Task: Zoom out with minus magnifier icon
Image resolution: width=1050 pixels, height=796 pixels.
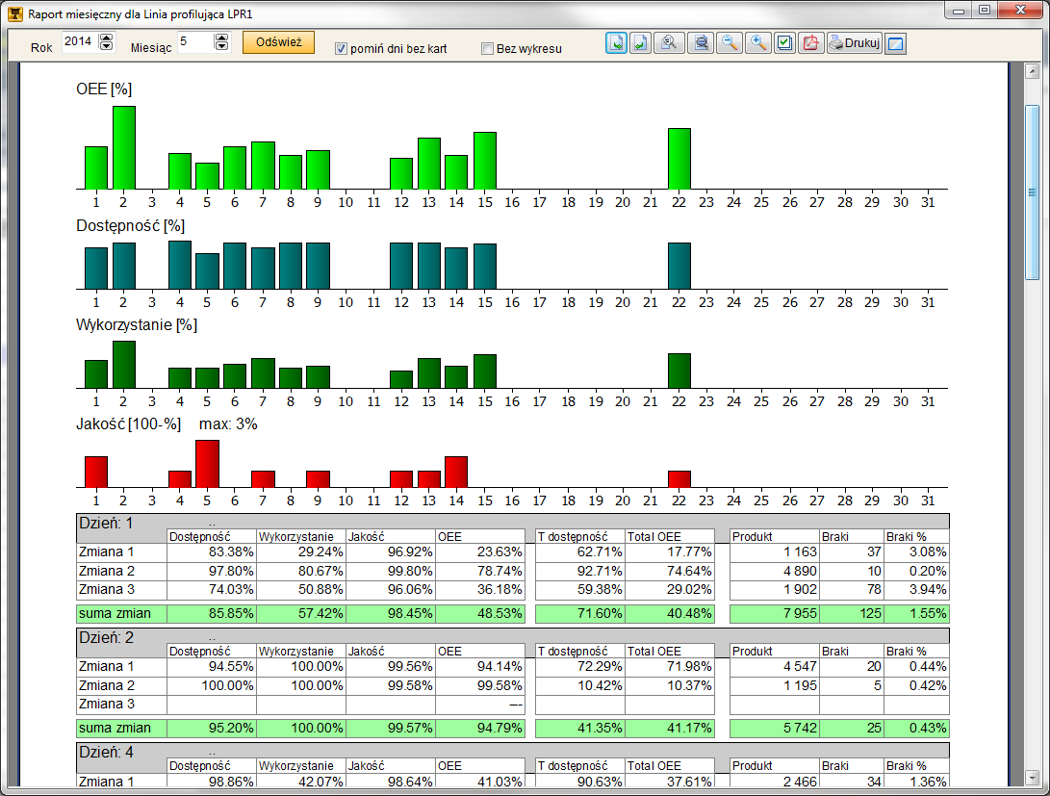Action: pyautogui.click(x=729, y=44)
